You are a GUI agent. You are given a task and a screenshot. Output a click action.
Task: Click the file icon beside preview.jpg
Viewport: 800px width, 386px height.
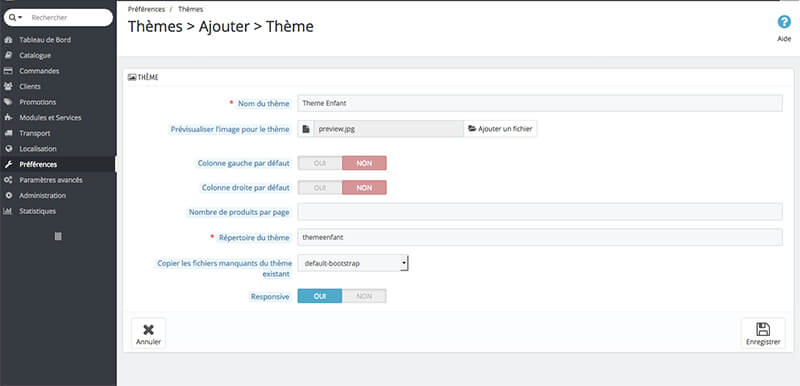306,129
